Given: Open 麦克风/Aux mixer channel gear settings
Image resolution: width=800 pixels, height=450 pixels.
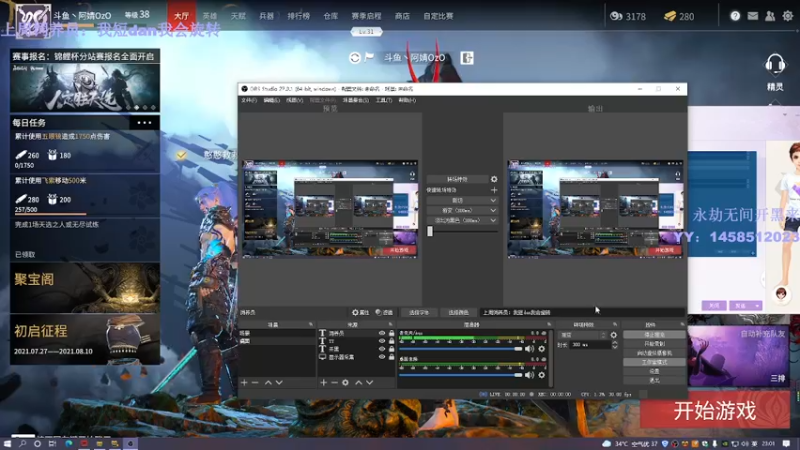Looking at the screenshot, I should coord(541,349).
